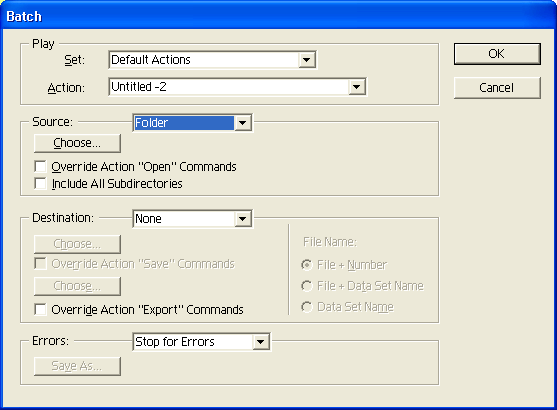
Task: Click the Source dropdown arrow beside Folder
Action: tap(243, 123)
